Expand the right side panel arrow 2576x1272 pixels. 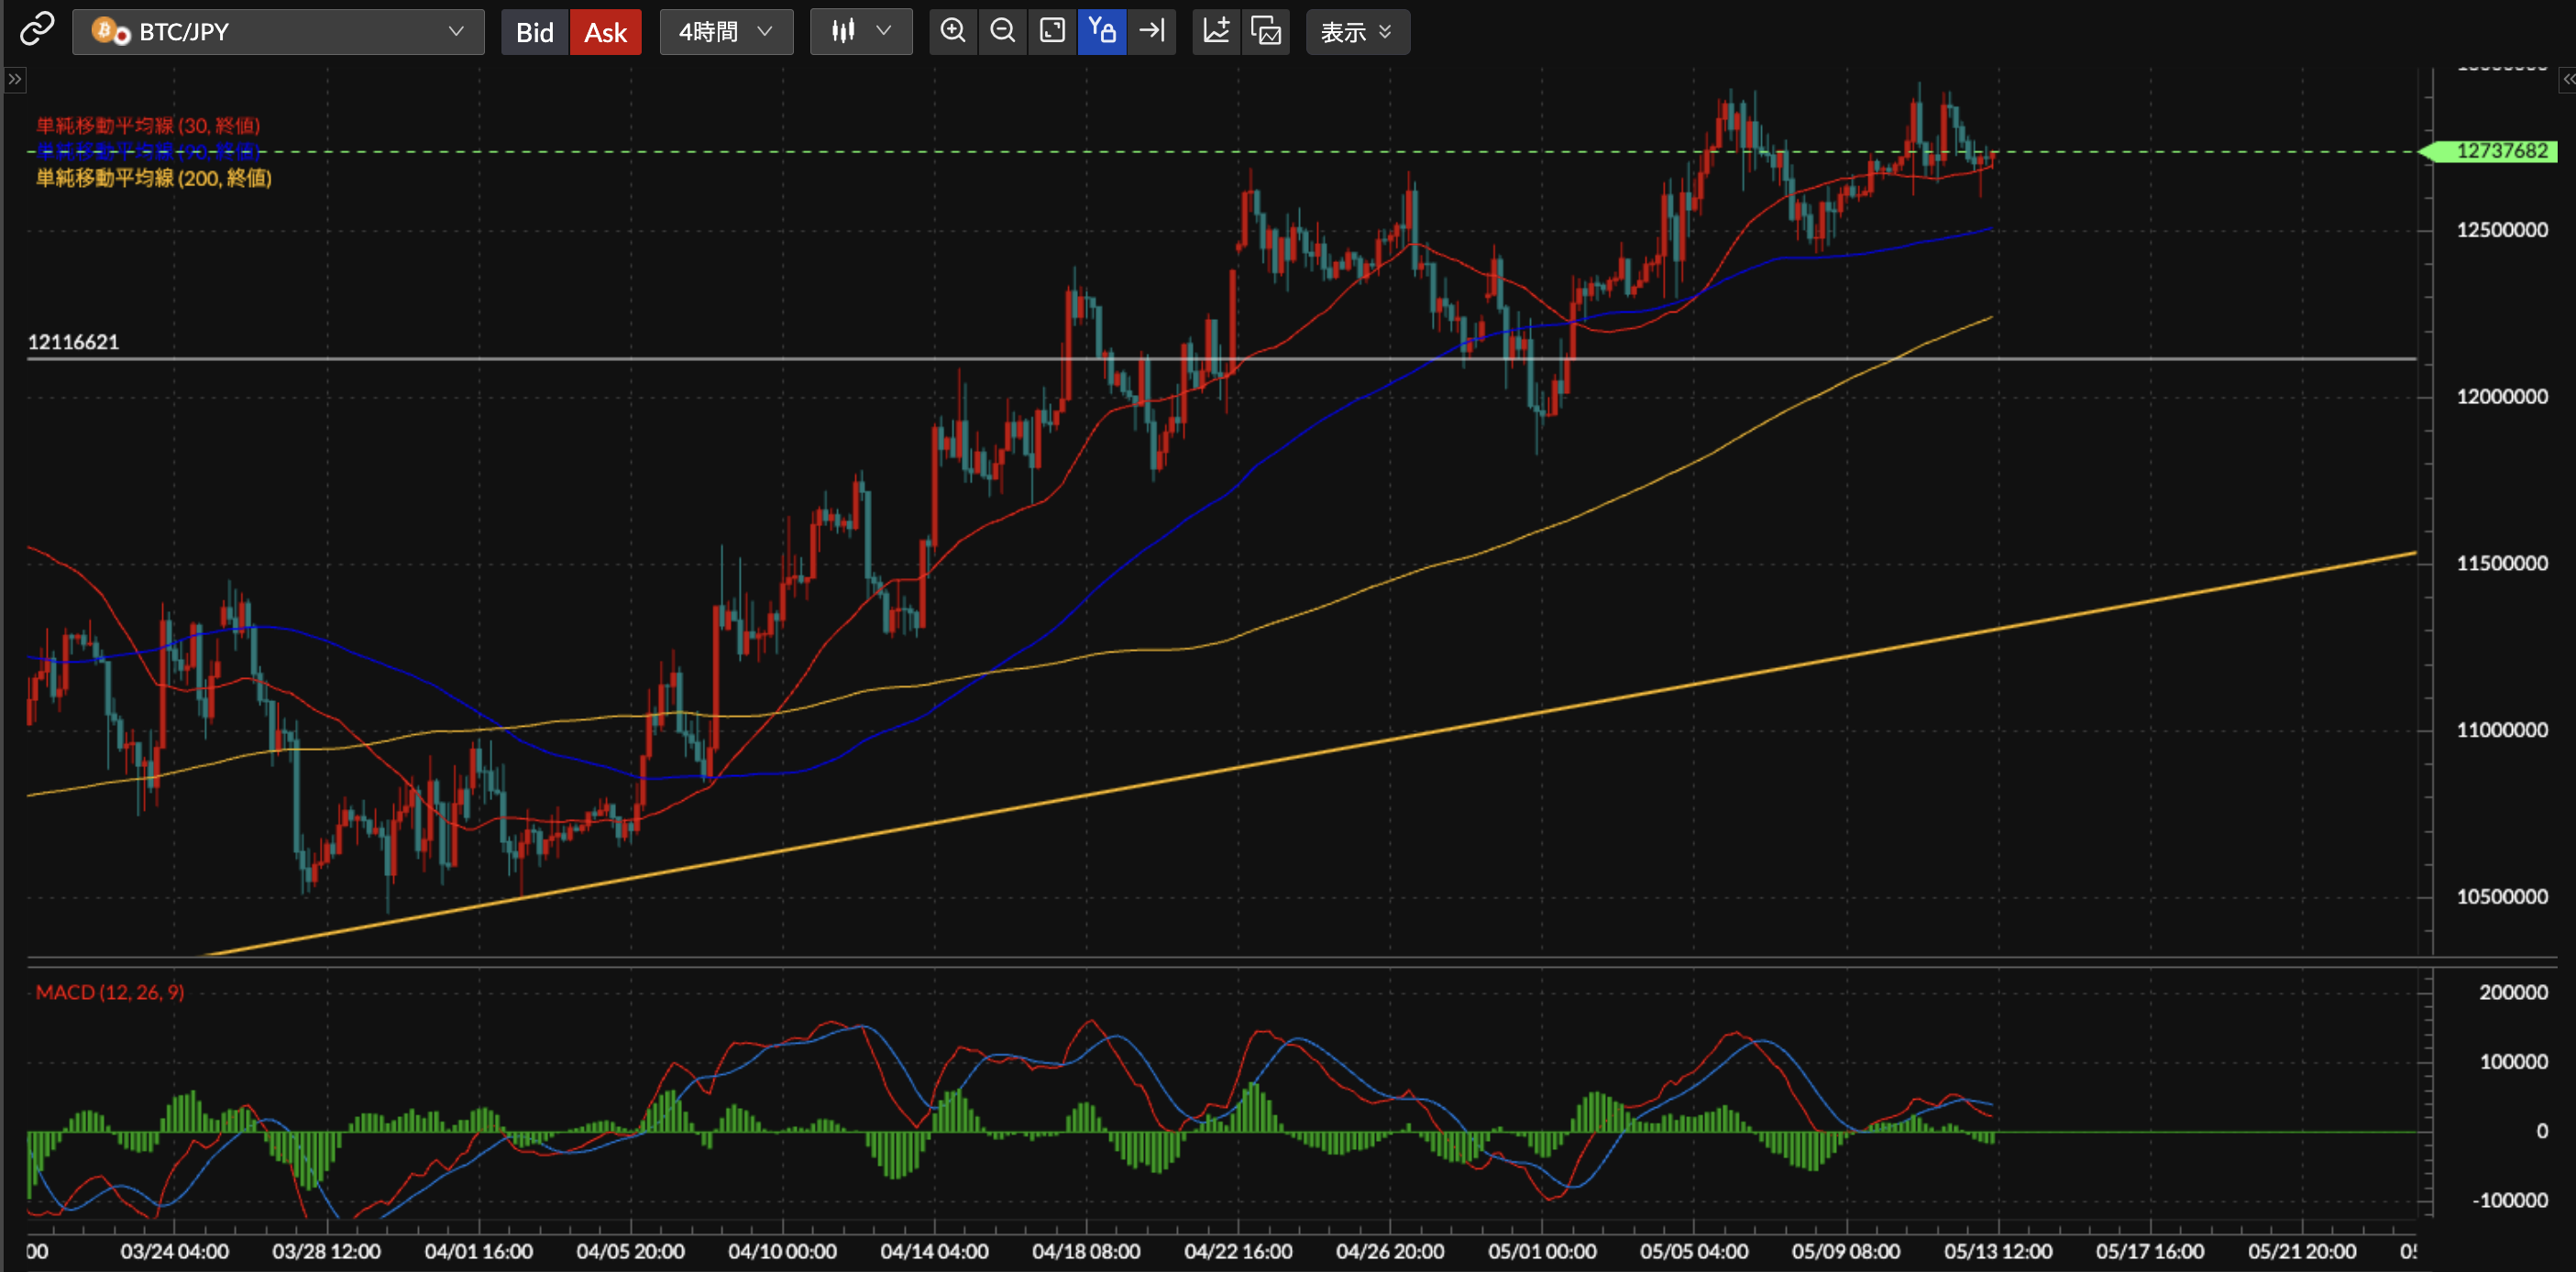click(2567, 79)
